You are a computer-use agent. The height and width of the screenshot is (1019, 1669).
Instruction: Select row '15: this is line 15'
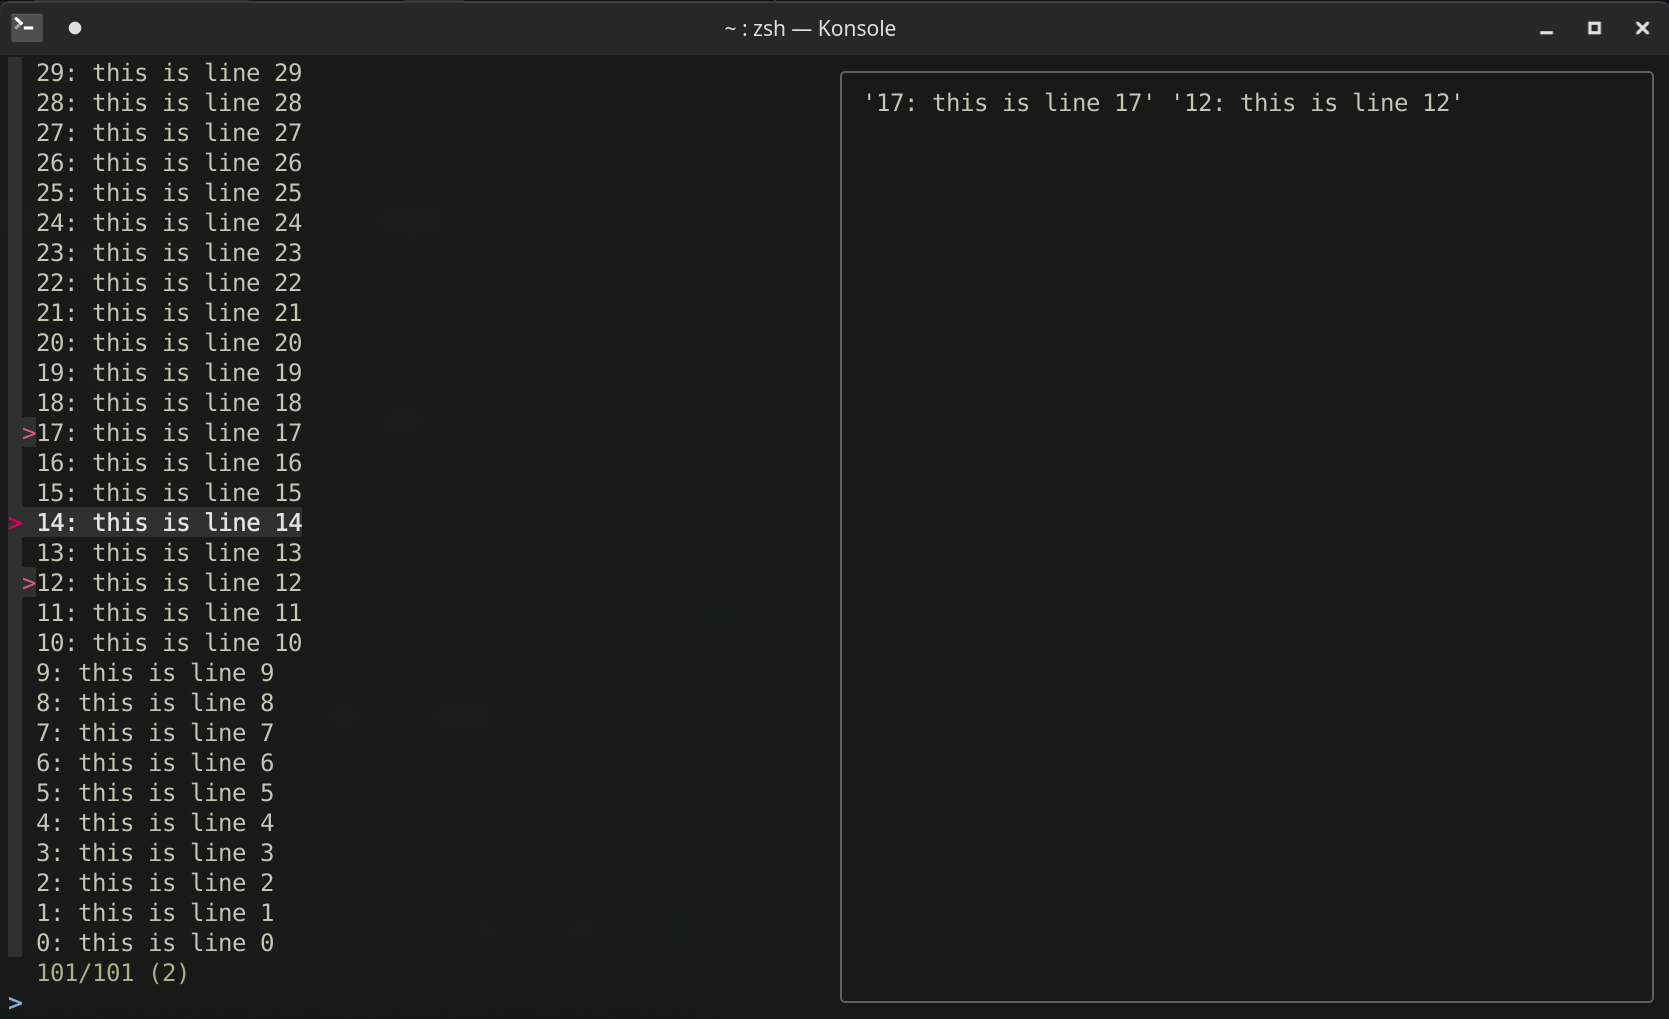(x=169, y=493)
